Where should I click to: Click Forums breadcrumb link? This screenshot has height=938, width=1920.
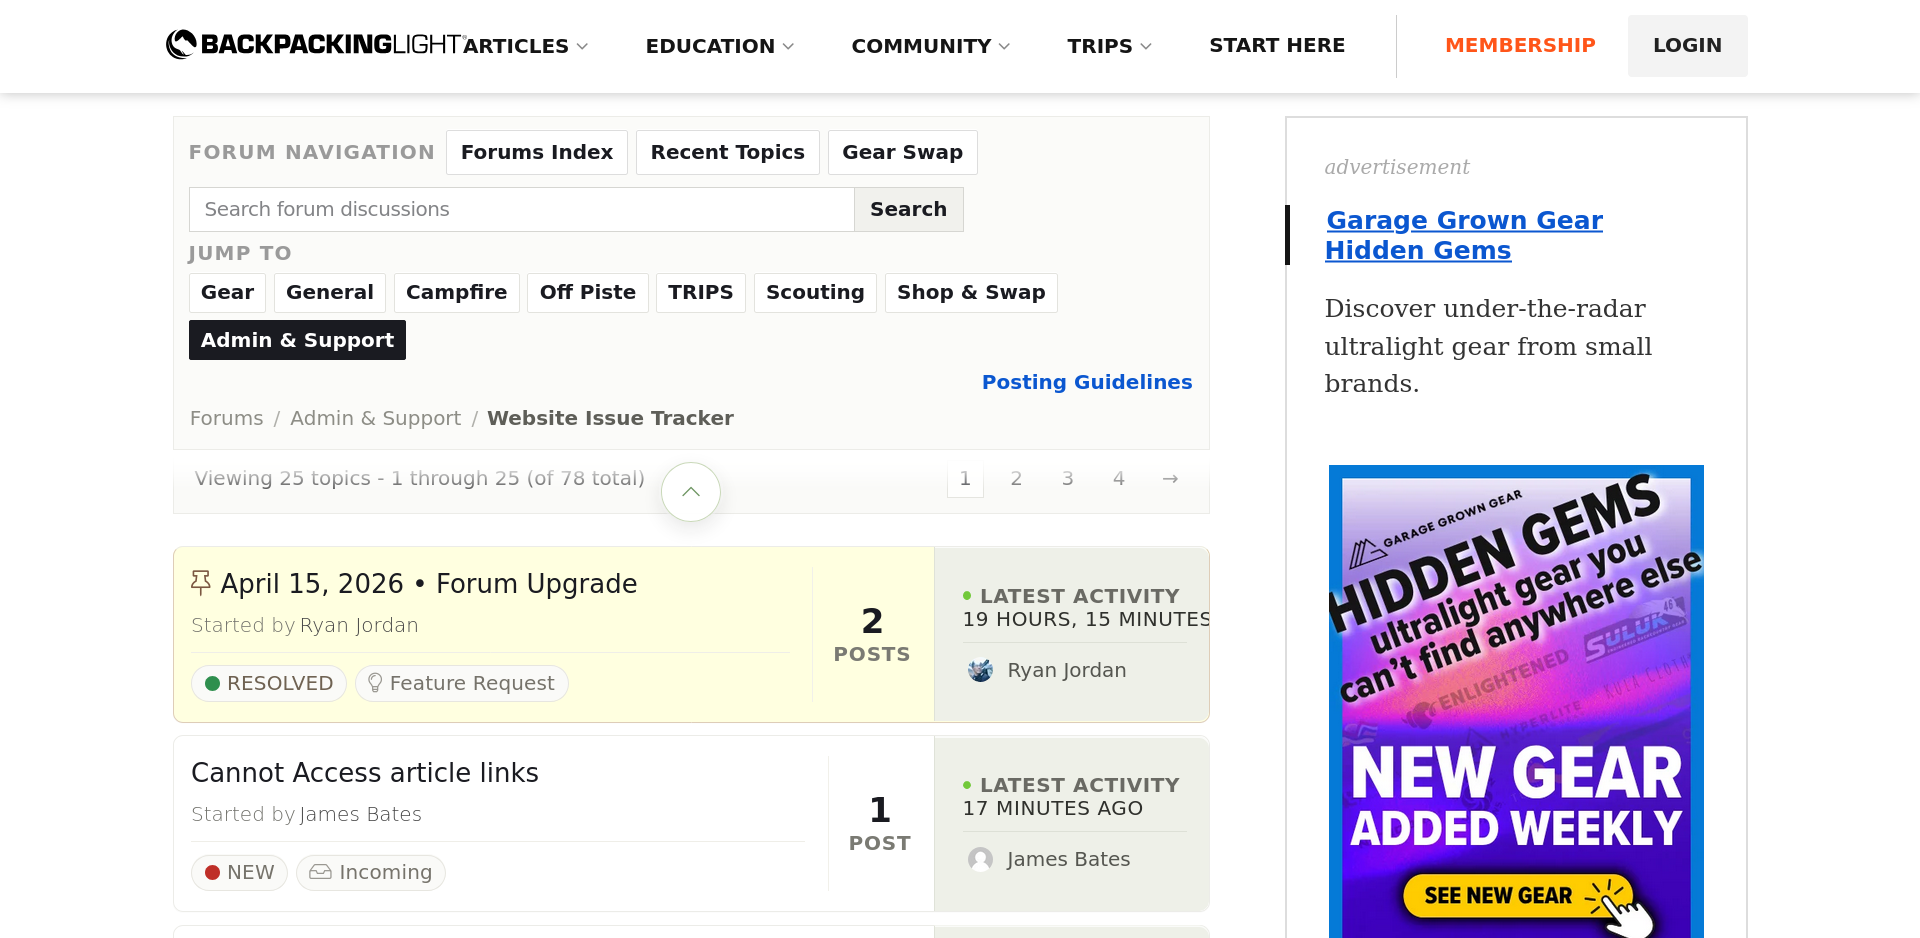click(227, 418)
